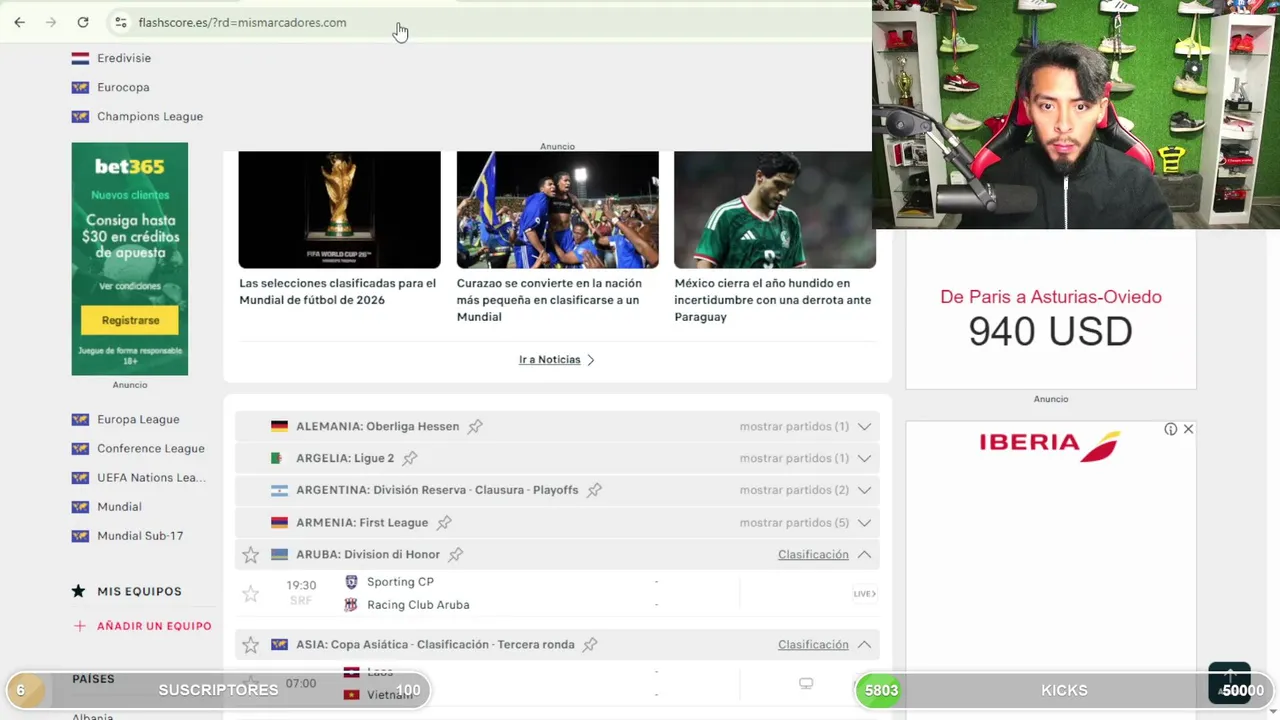This screenshot has height=720, width=1280.
Task: Show mostrar partidos (5) for Armenia First League
Action: tap(794, 522)
